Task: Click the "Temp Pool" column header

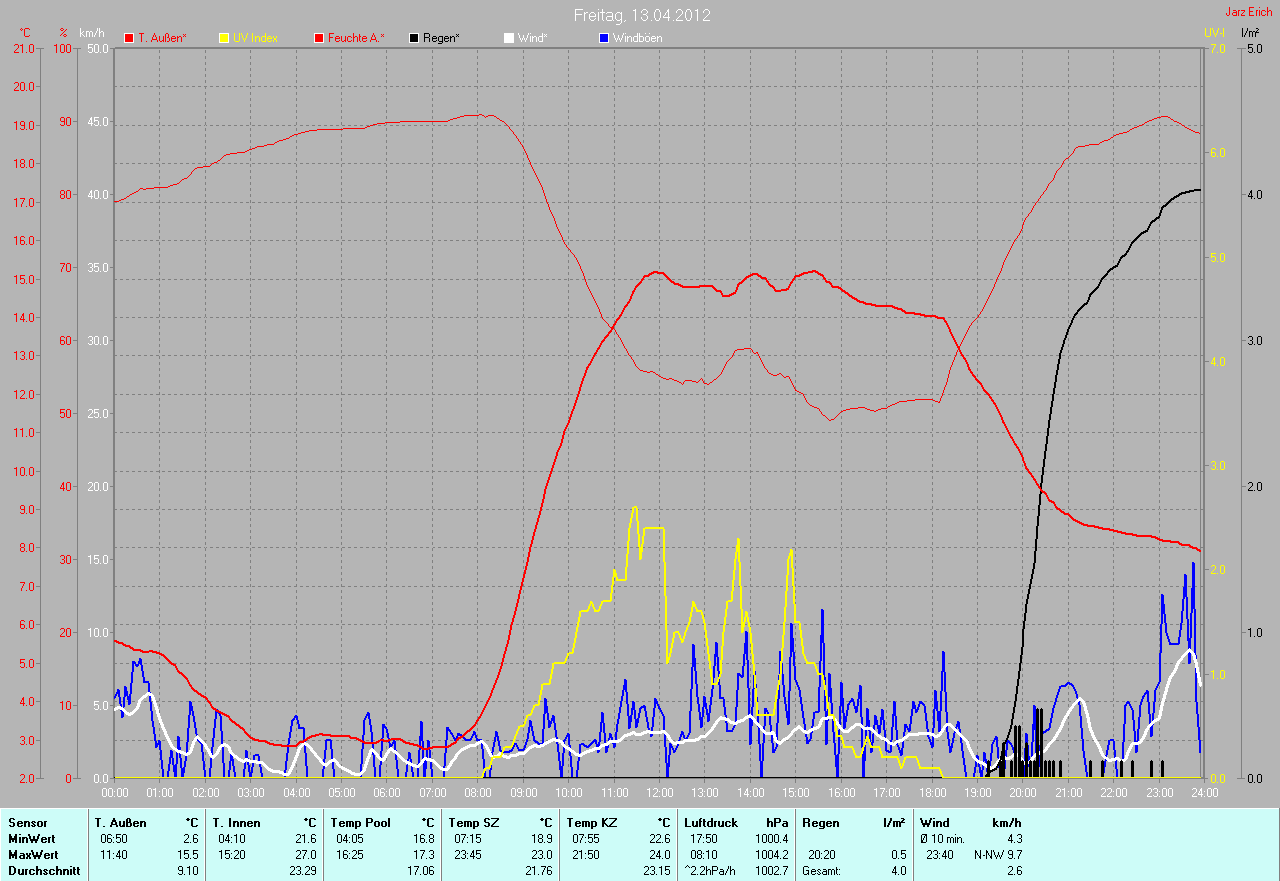Action: click(x=360, y=823)
